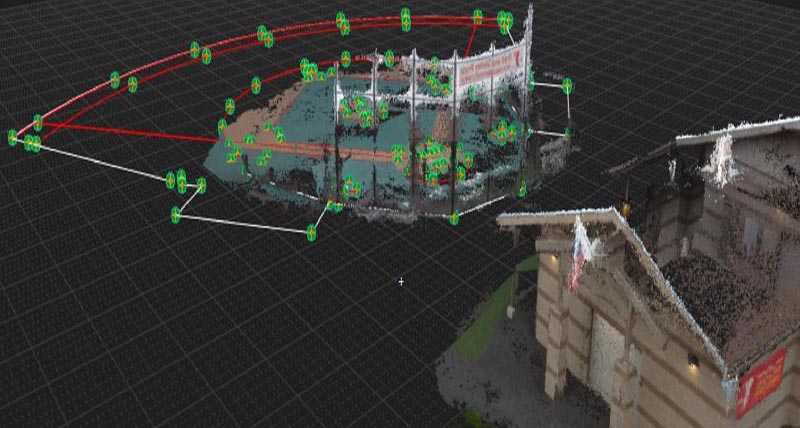The width and height of the screenshot is (800, 428).
Task: Select the waypoint at the scan's bottom-right corner
Action: tap(454, 217)
